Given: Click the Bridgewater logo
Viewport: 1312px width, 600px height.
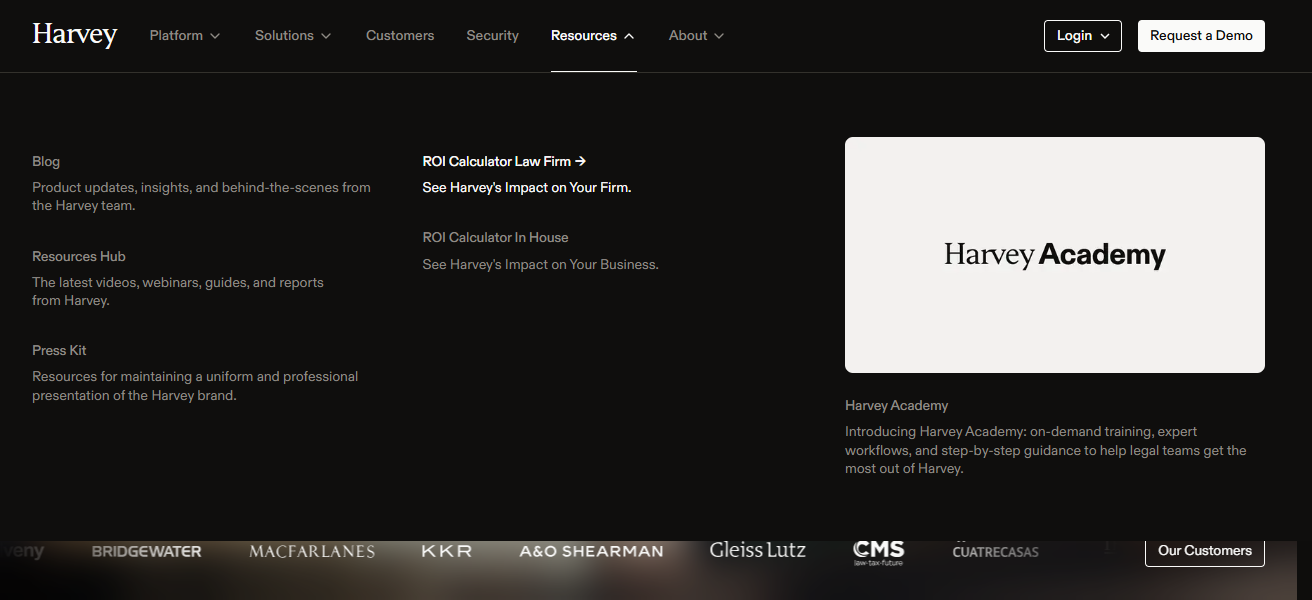Looking at the screenshot, I should (x=146, y=551).
